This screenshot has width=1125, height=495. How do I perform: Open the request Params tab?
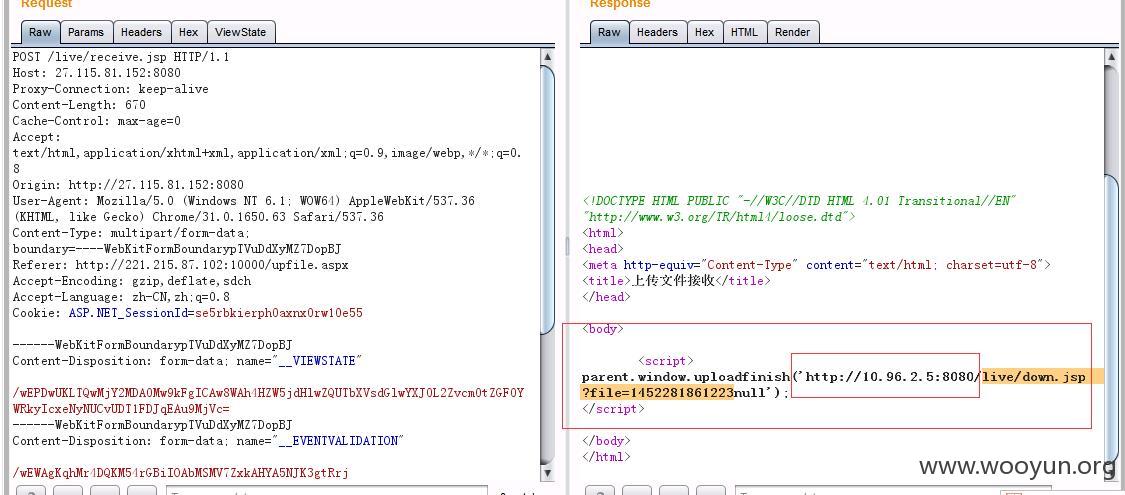pos(86,32)
